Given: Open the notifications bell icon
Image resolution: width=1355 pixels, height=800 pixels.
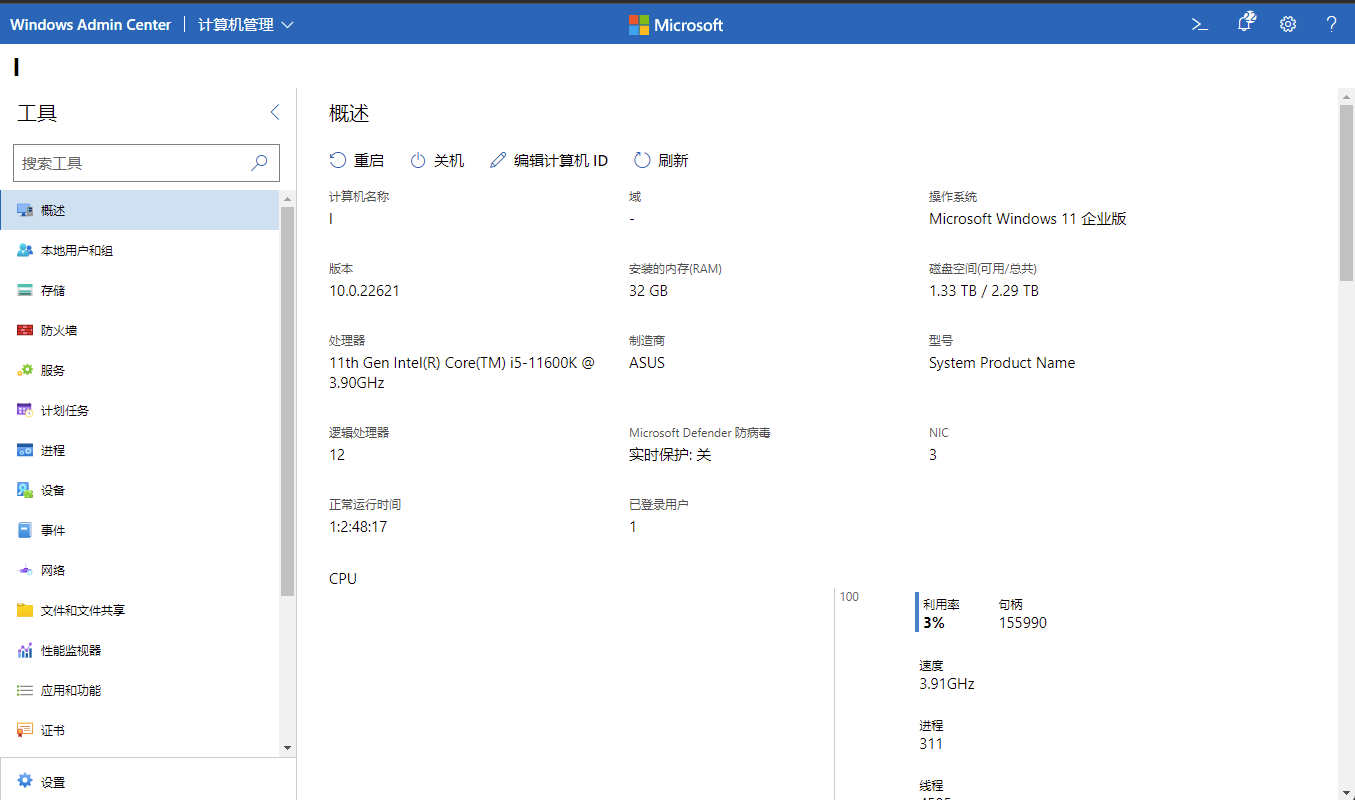Looking at the screenshot, I should (1245, 23).
